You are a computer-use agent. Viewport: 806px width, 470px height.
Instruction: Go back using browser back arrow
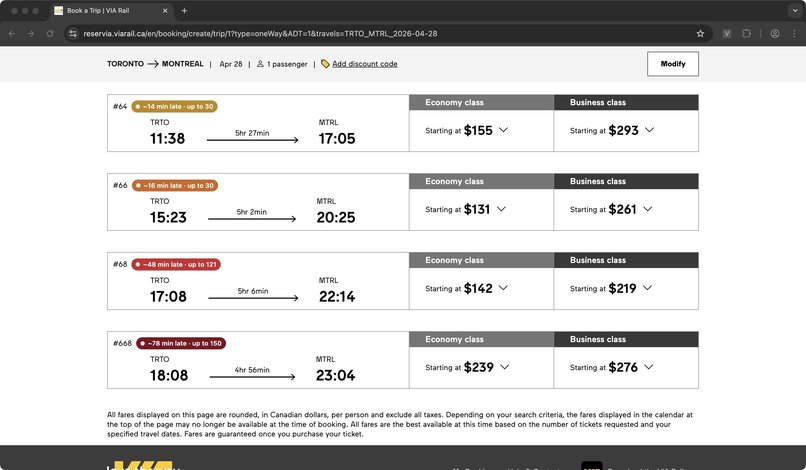(12, 33)
